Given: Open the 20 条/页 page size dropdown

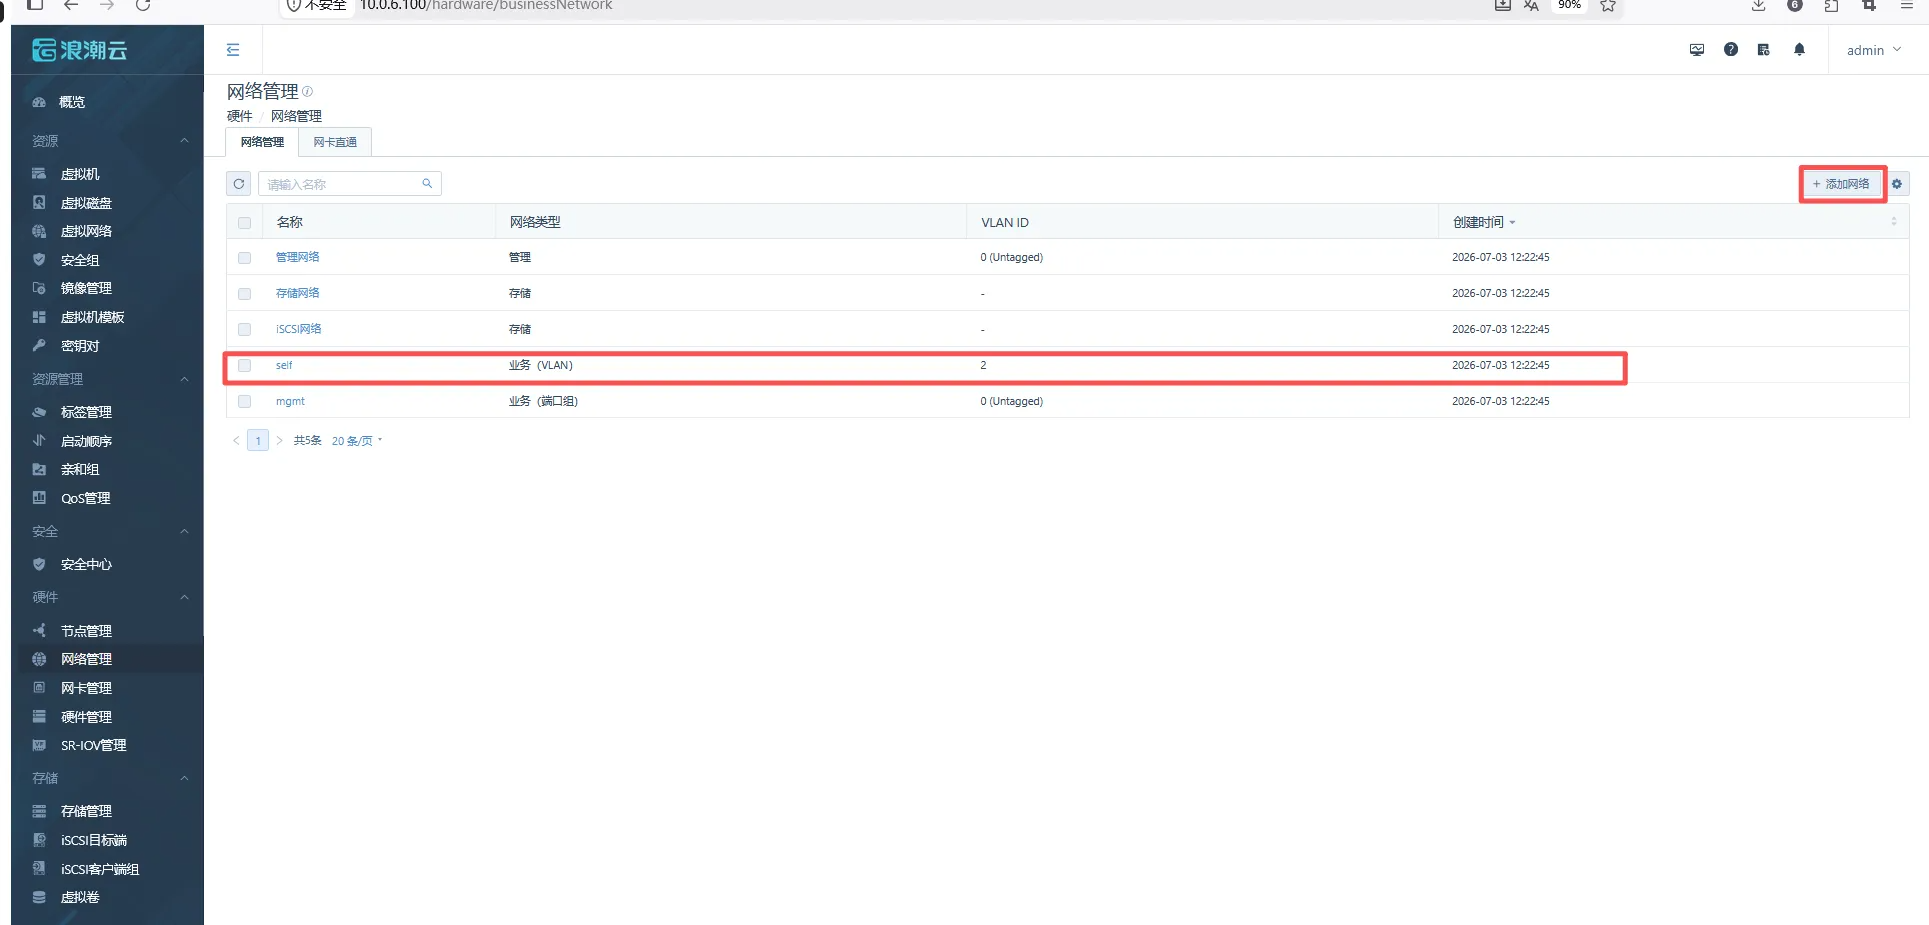Looking at the screenshot, I should tap(357, 441).
